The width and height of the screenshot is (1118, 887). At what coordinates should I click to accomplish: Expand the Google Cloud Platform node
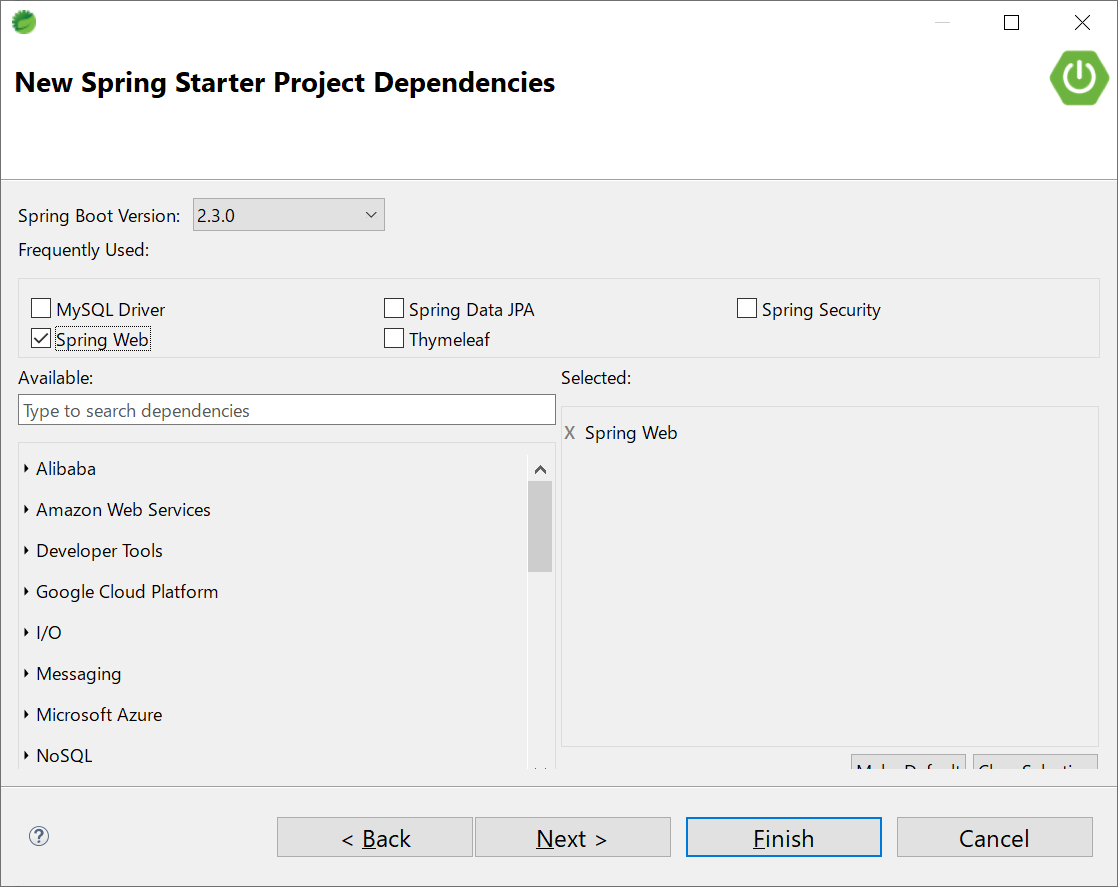pos(26,591)
